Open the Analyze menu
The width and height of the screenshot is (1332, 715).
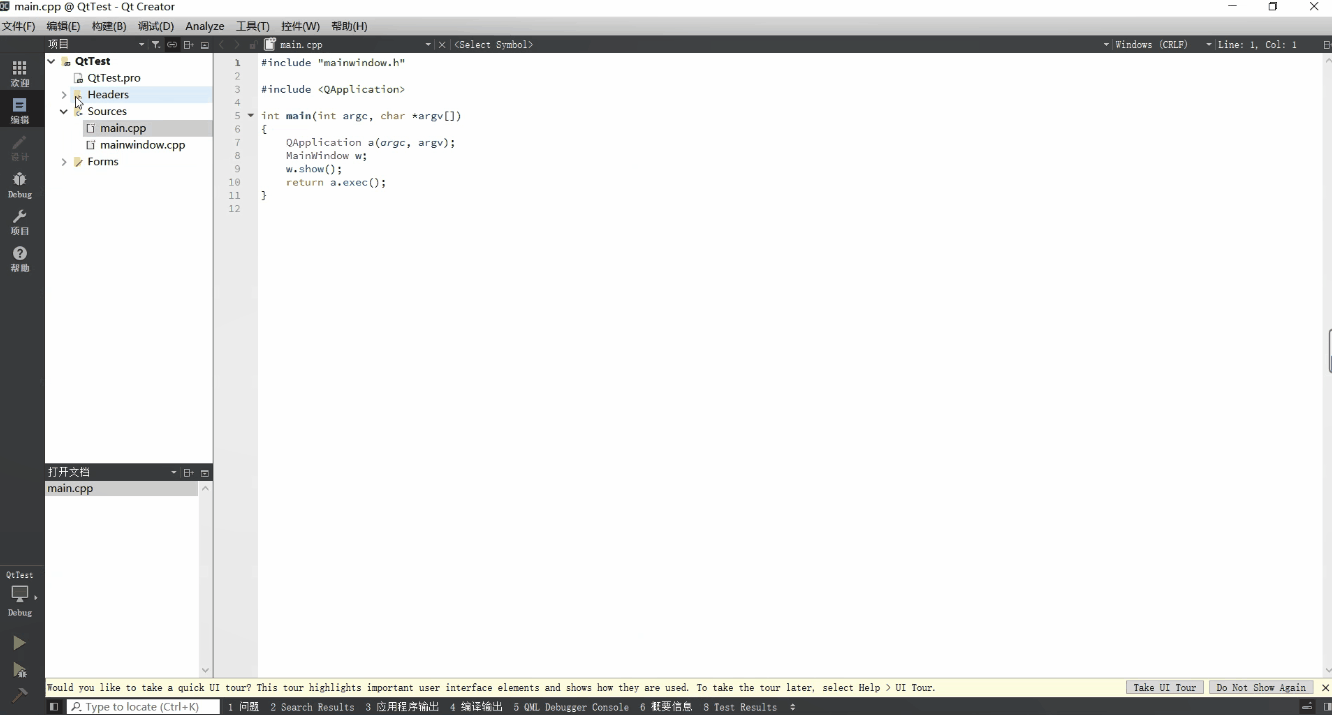tap(205, 26)
